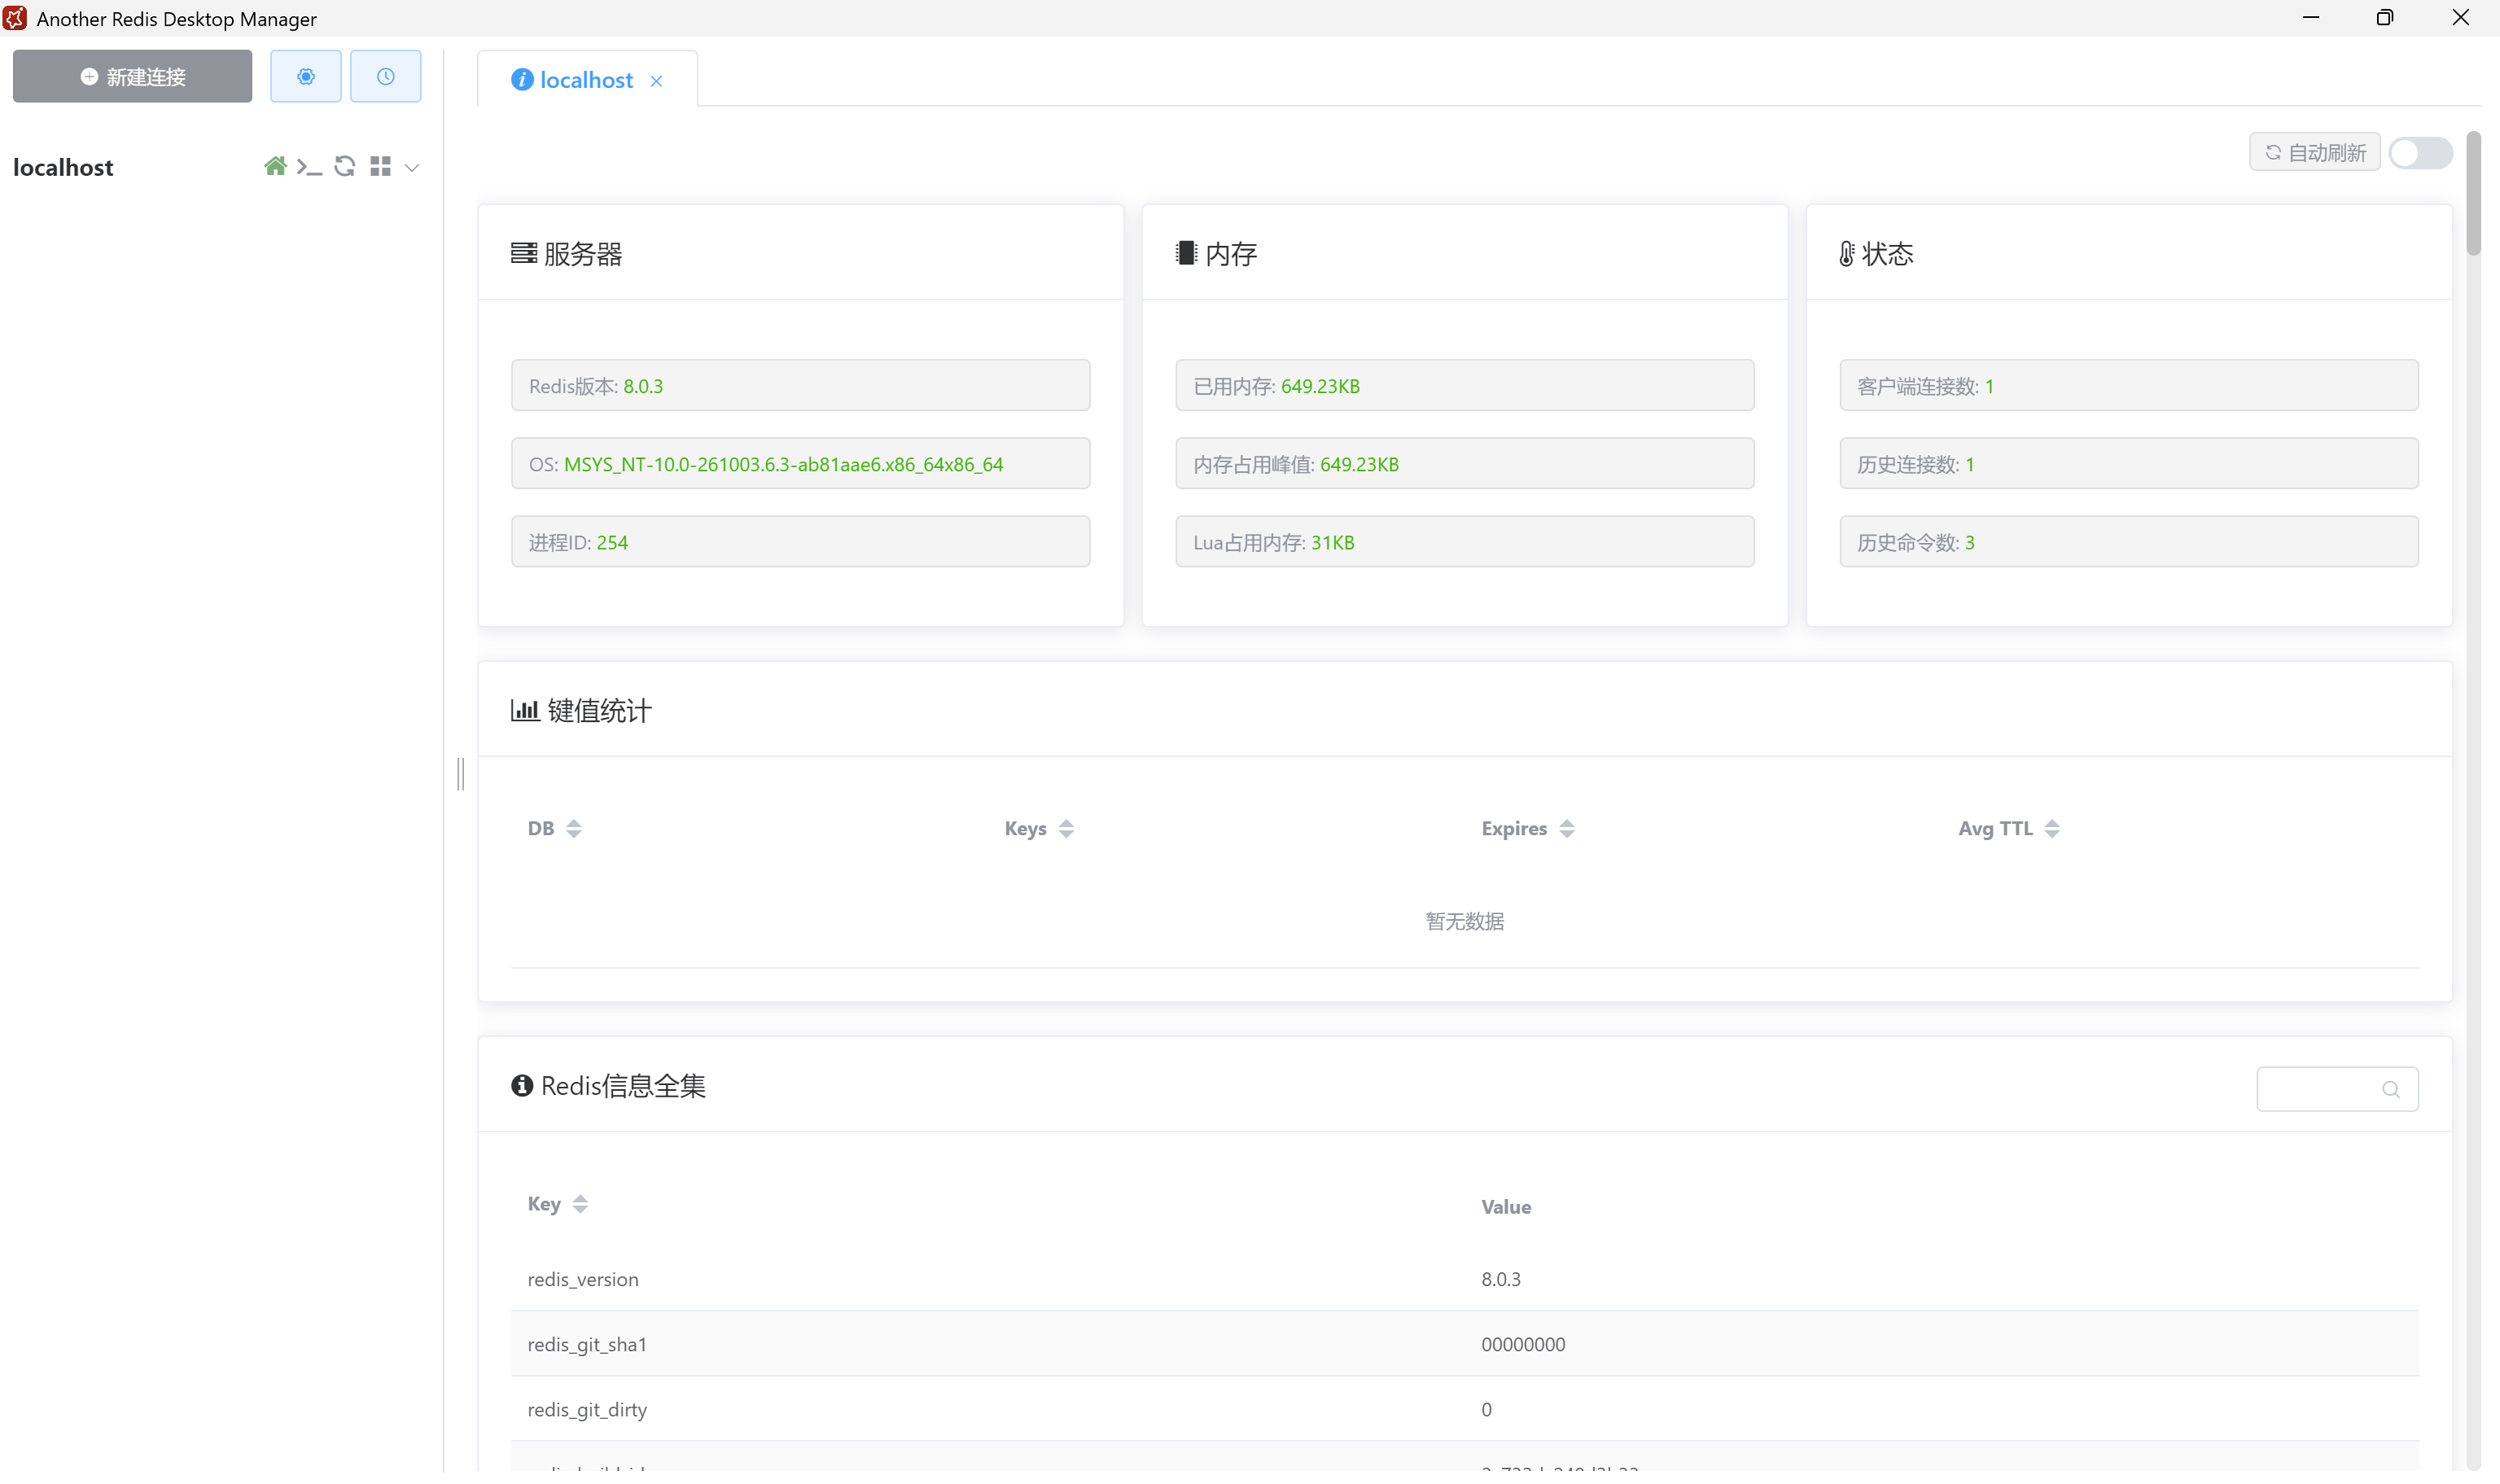Open settings with the gear icon

coord(306,77)
